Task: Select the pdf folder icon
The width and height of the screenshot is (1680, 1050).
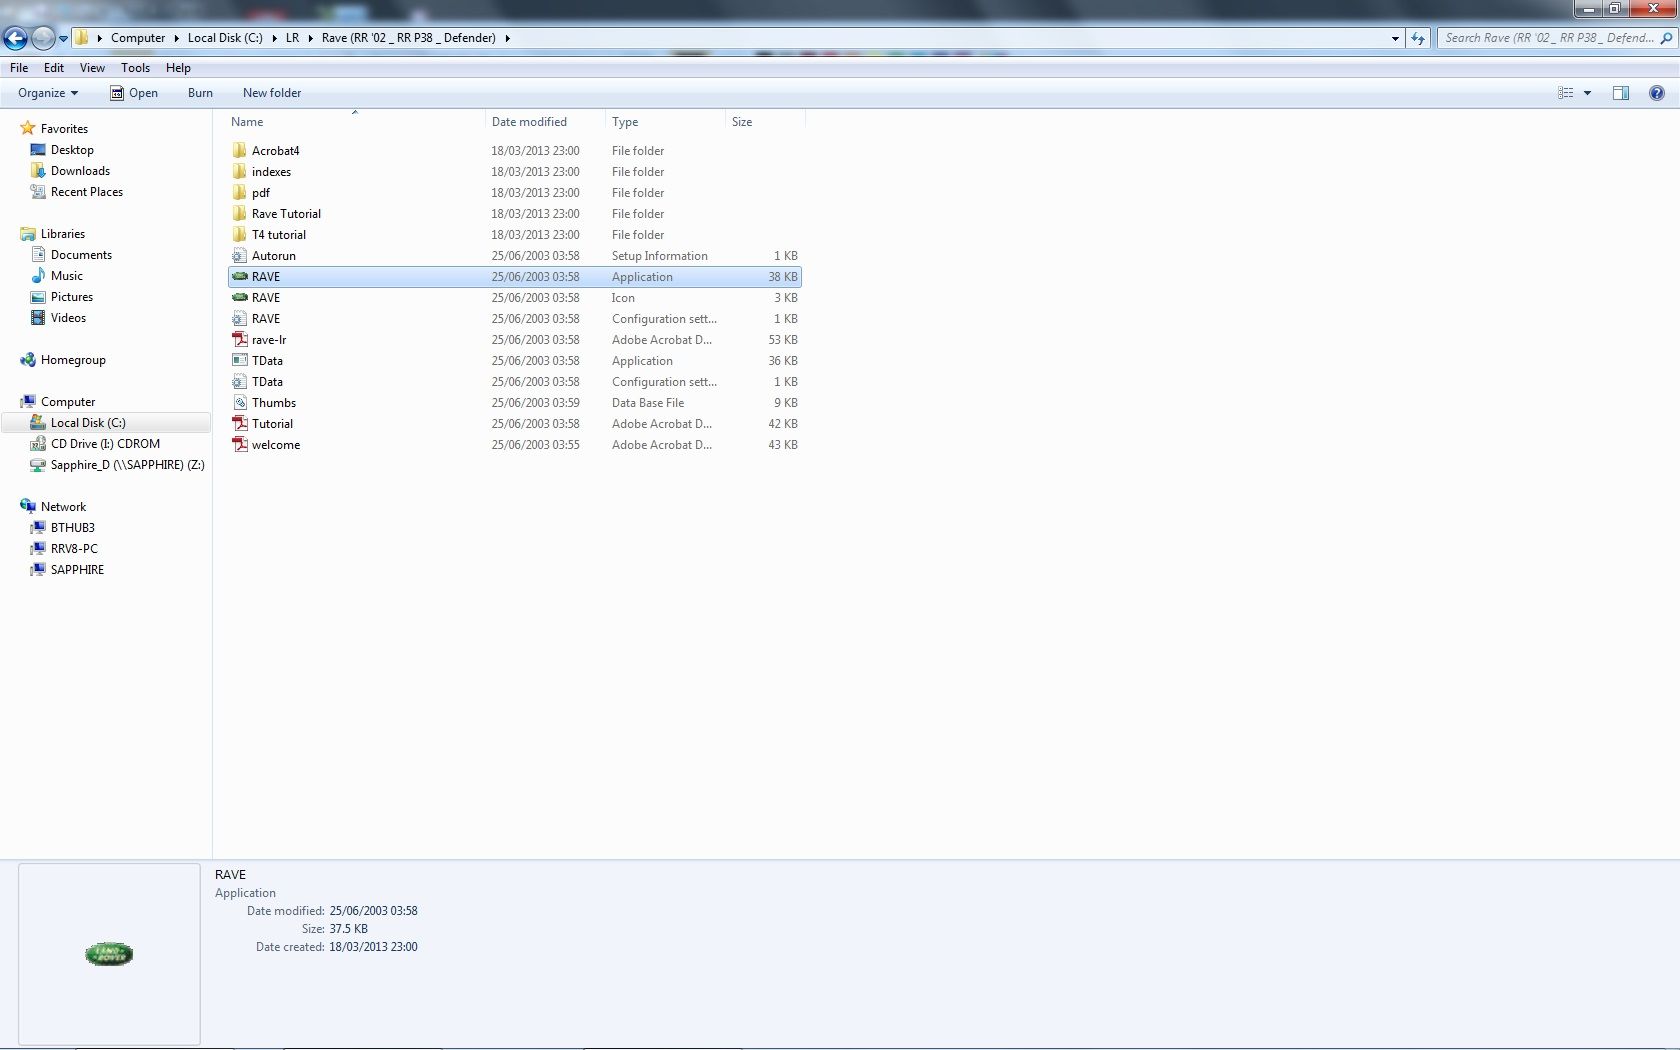Action: tap(239, 193)
